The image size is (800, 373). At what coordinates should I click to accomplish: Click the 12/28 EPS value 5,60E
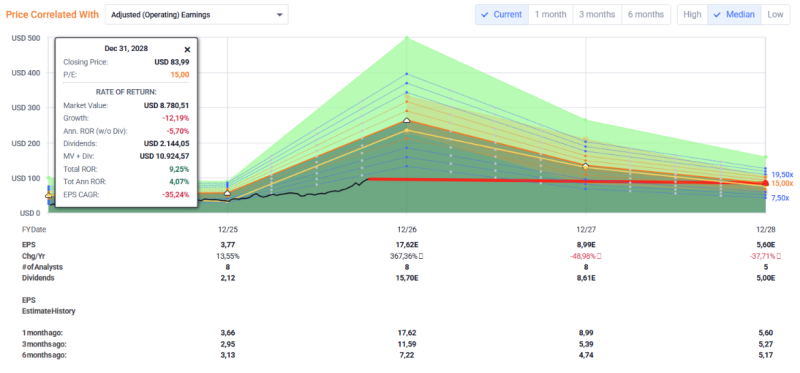[765, 244]
